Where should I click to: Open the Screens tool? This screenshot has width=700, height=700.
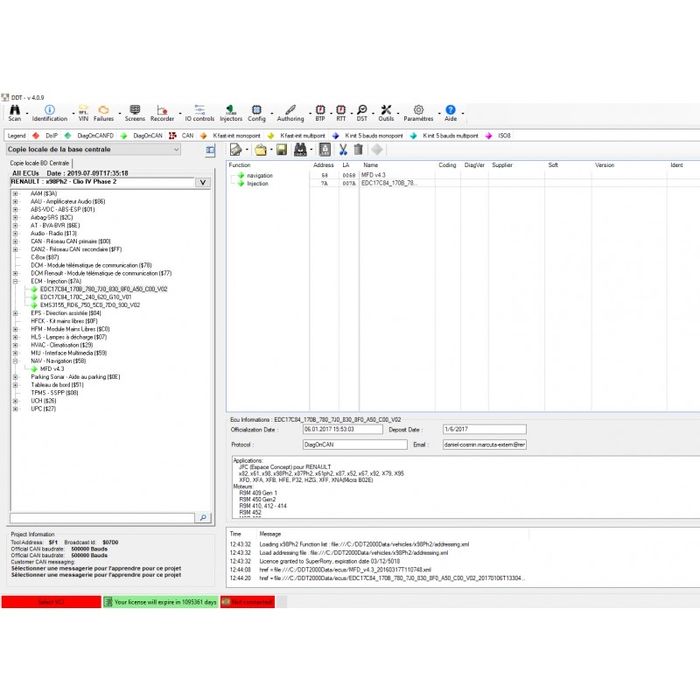[135, 113]
